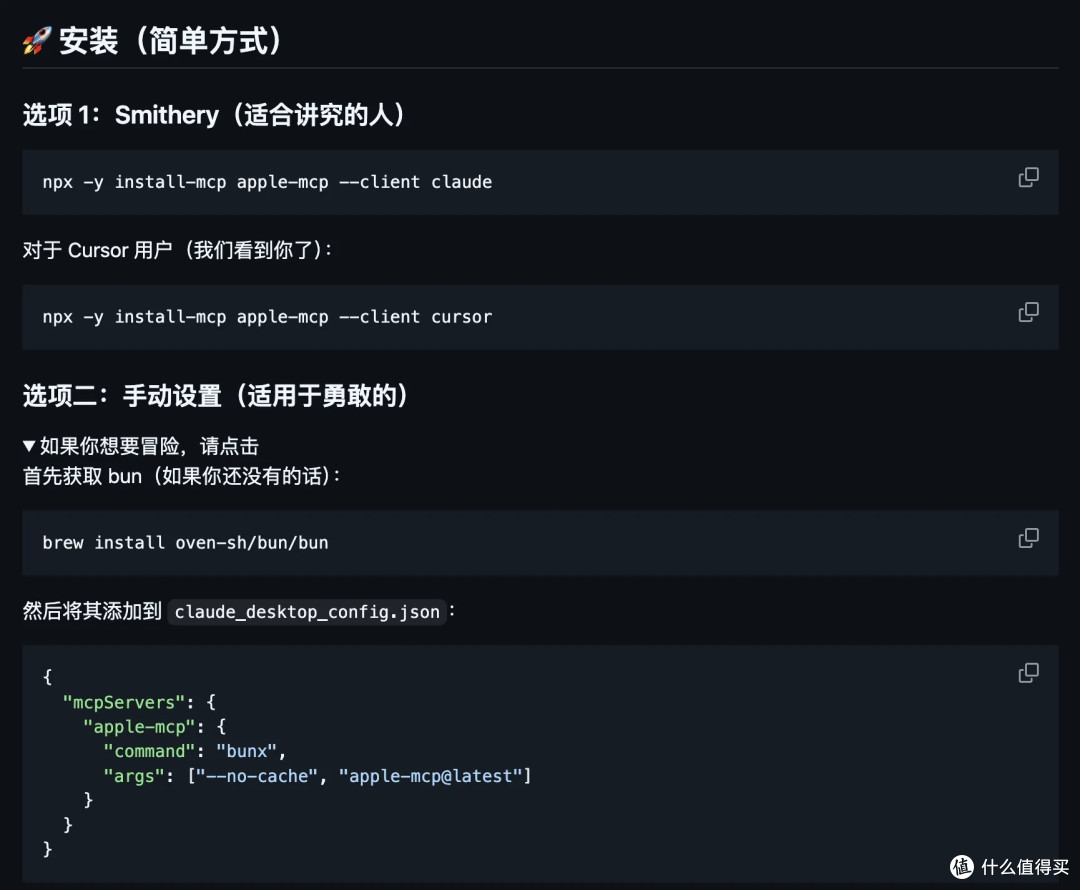Click the --no-cache argument in args

click(256, 776)
